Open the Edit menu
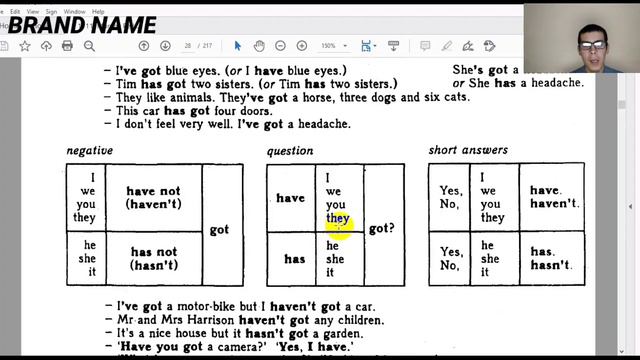The height and width of the screenshot is (360, 640). click(15, 11)
